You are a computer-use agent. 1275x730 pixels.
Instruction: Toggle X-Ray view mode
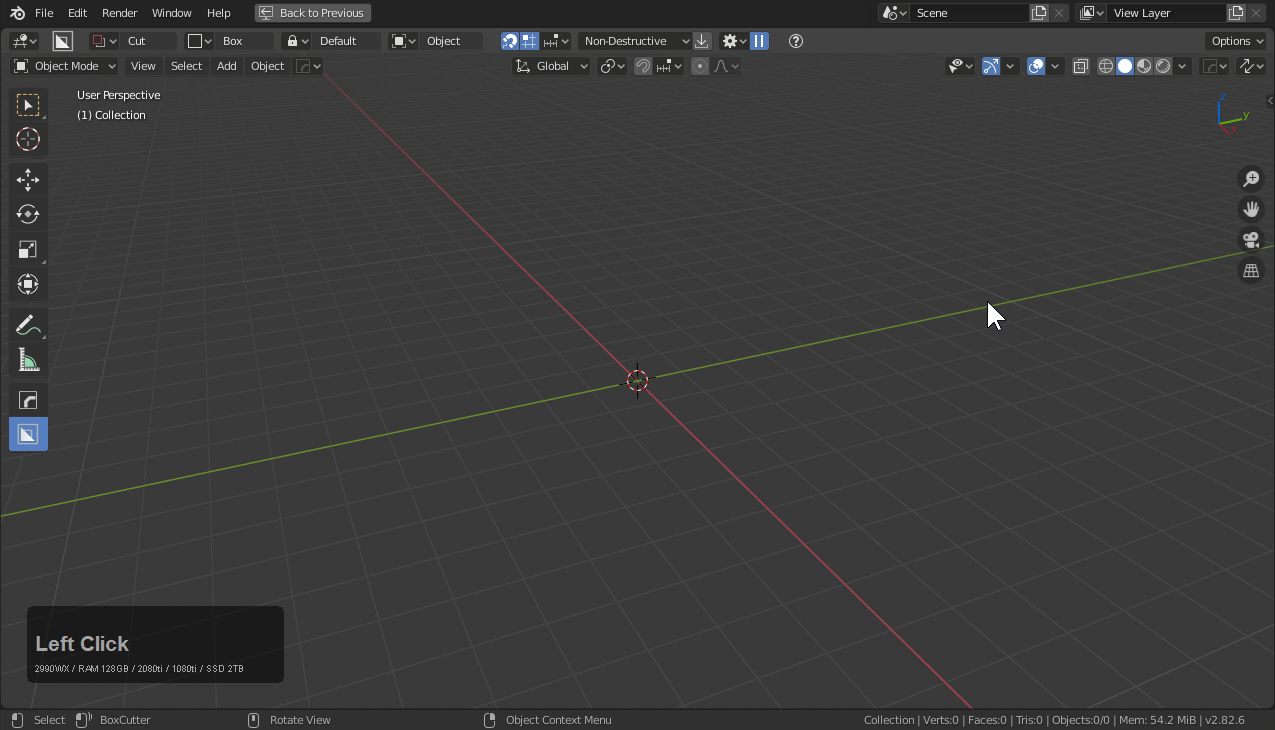pos(1081,66)
